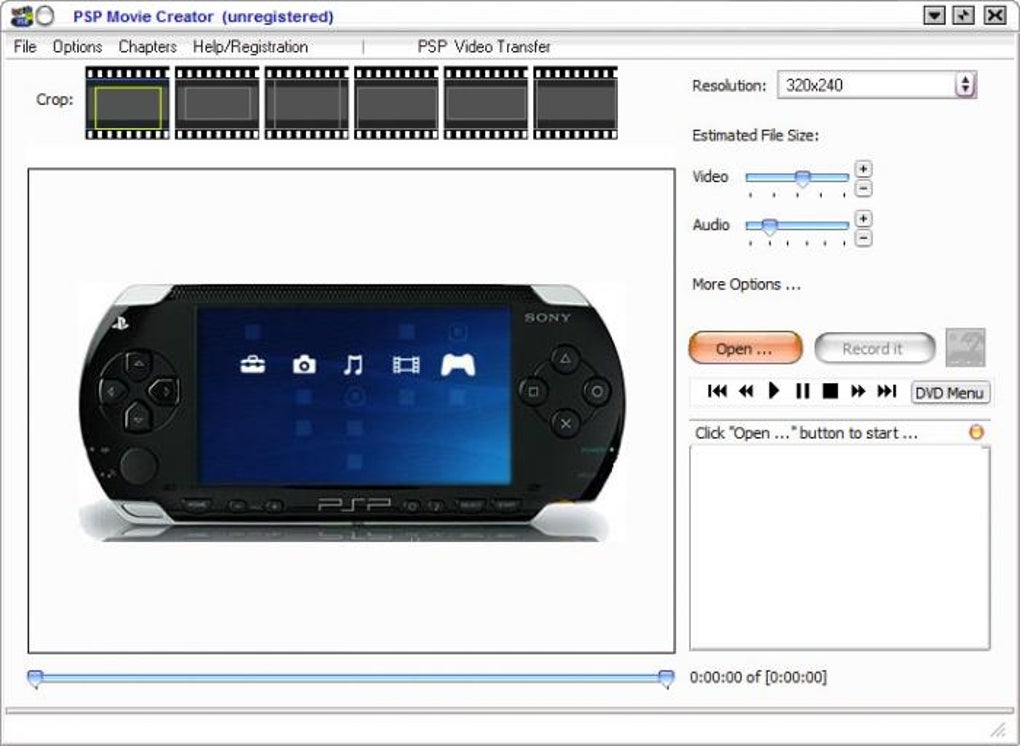Click the rewind playback button
Screen dimensions: 1020x746
746,391
